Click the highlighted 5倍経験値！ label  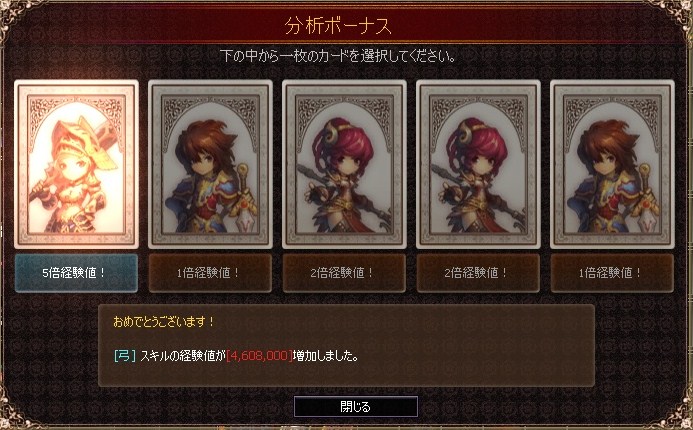click(76, 273)
